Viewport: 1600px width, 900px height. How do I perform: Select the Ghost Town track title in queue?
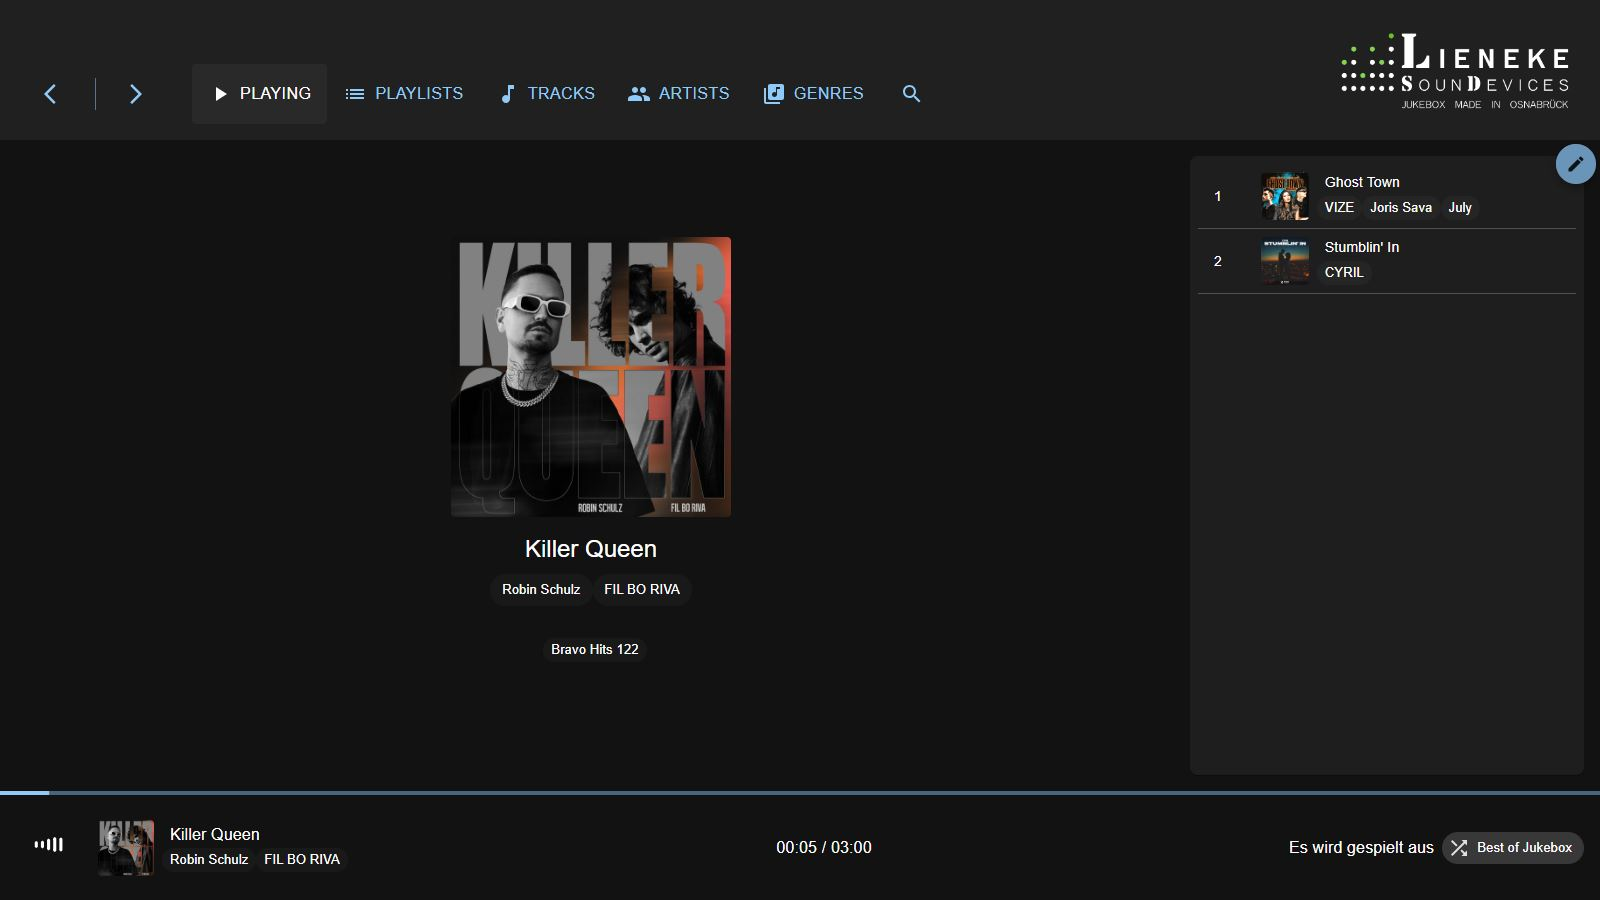1362,182
